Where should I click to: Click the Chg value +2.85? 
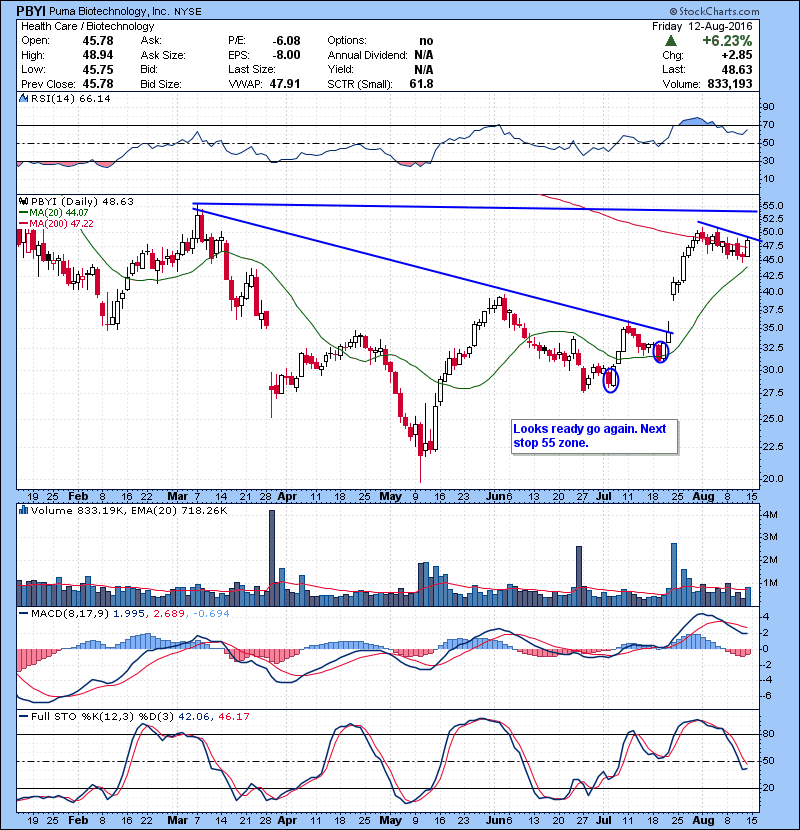(x=736, y=55)
